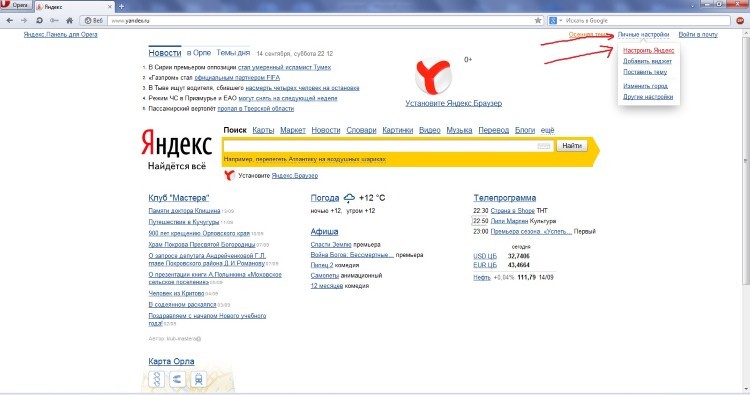The height and width of the screenshot is (395, 750).
Task: Open the Афиша heading link
Action: coord(324,231)
